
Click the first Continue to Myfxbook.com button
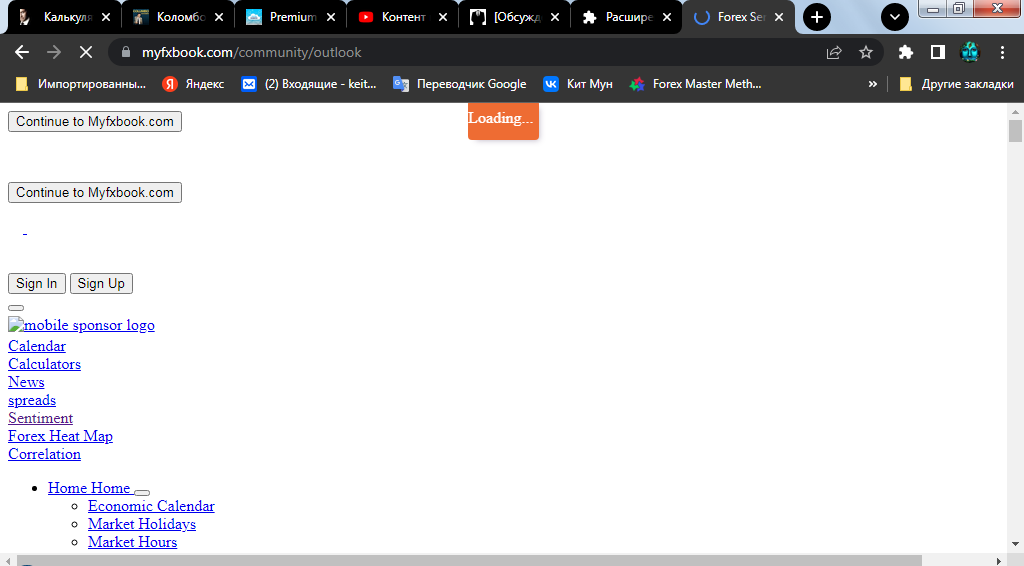(x=95, y=121)
